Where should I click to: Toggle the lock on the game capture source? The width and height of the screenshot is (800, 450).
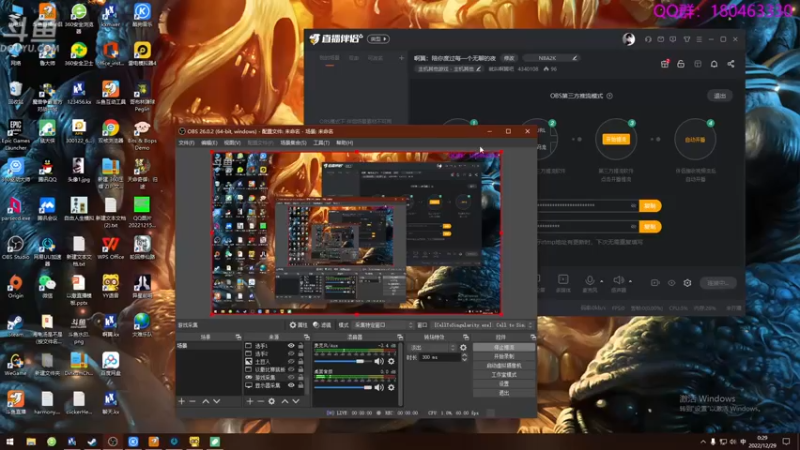[301, 378]
